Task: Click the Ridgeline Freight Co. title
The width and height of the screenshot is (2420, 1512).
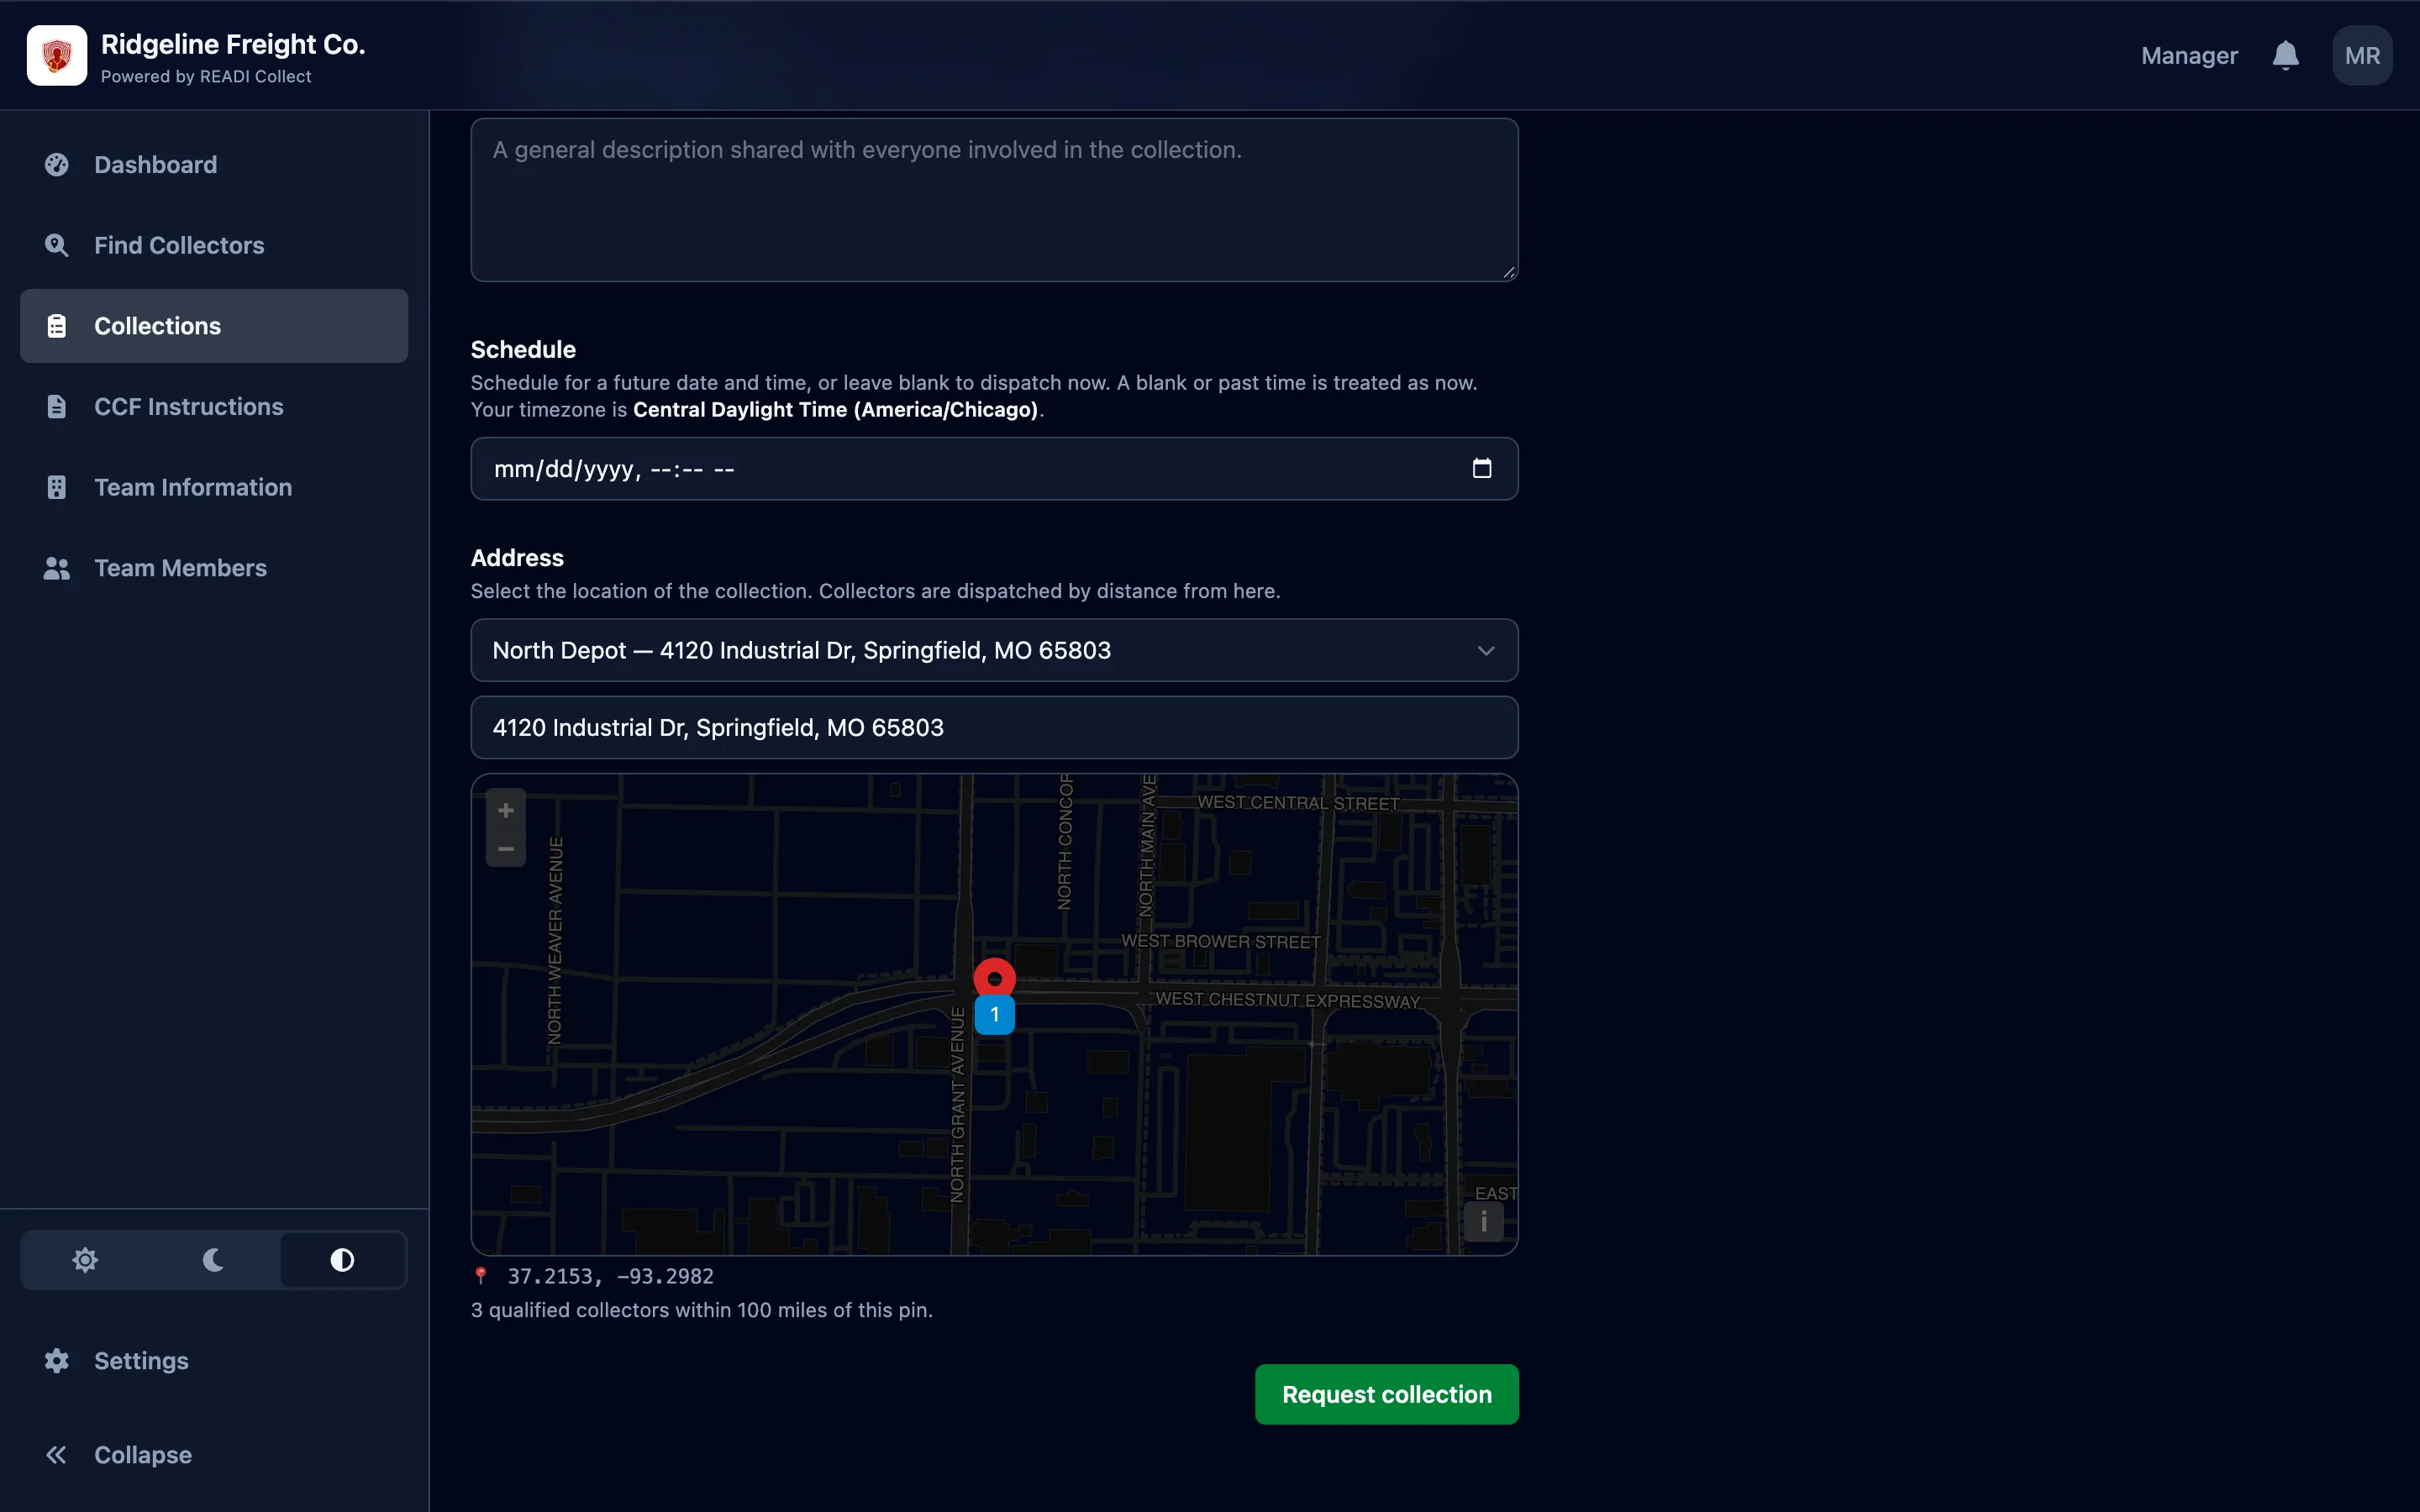Action: tap(233, 44)
